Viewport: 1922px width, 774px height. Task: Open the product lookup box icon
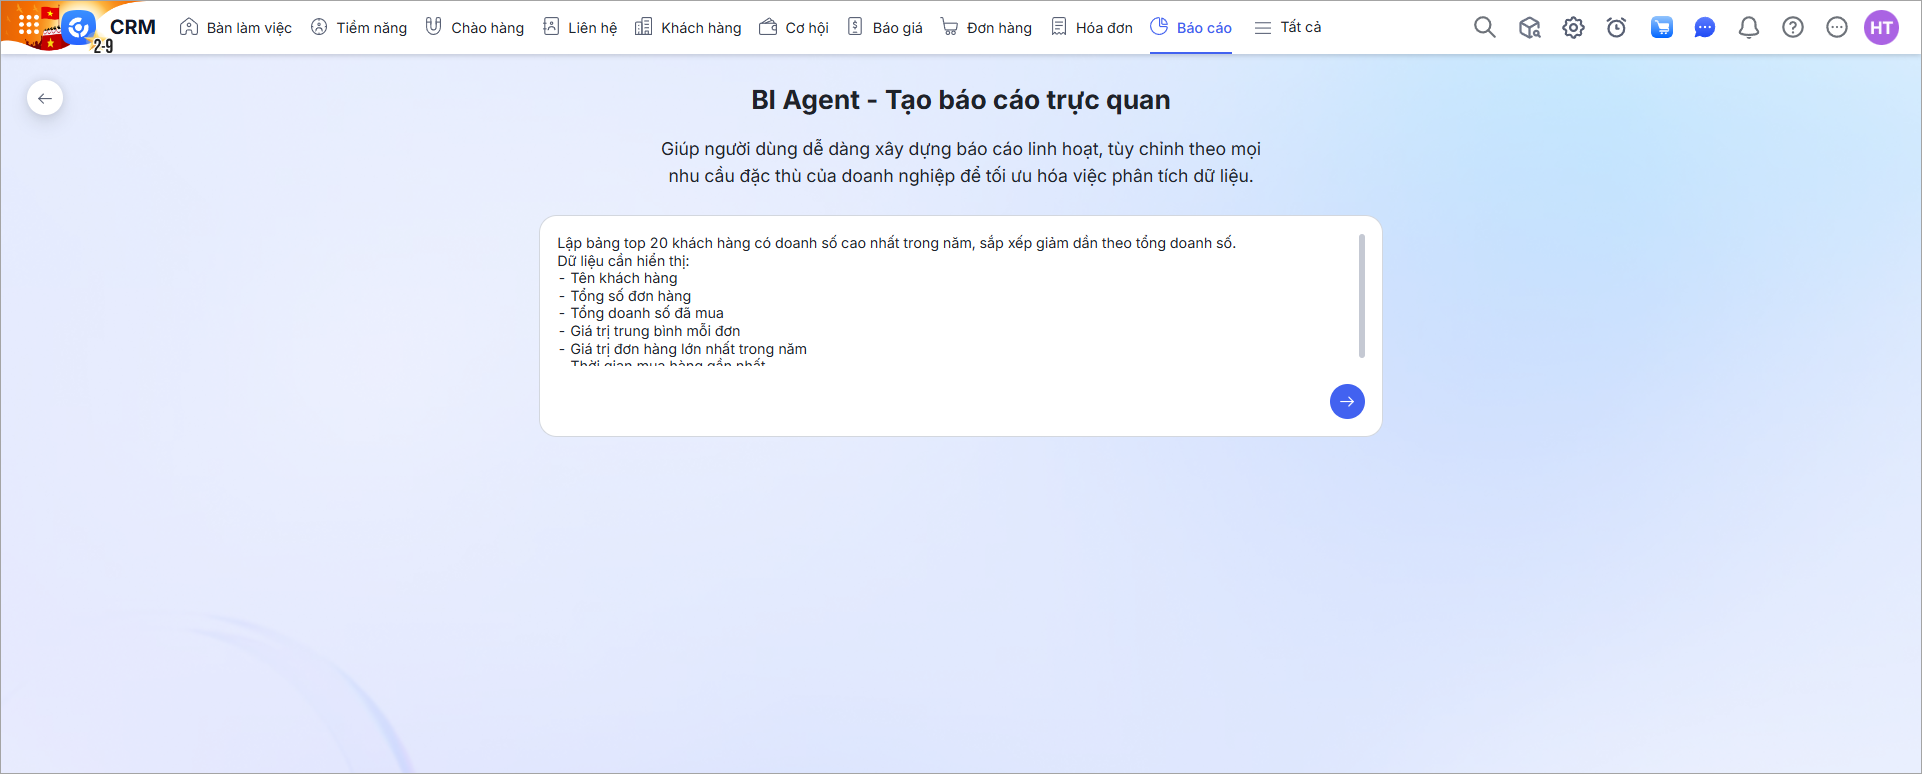(1529, 28)
